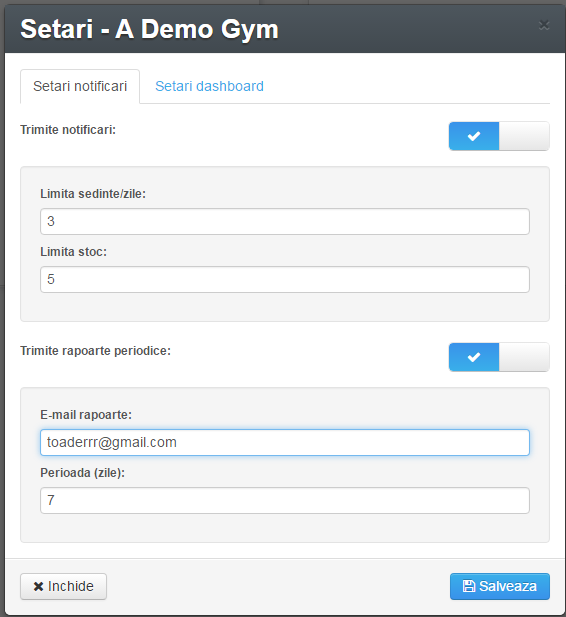This screenshot has height=617, width=566.
Task: Click the Perioada (zile) input field
Action: coord(285,501)
